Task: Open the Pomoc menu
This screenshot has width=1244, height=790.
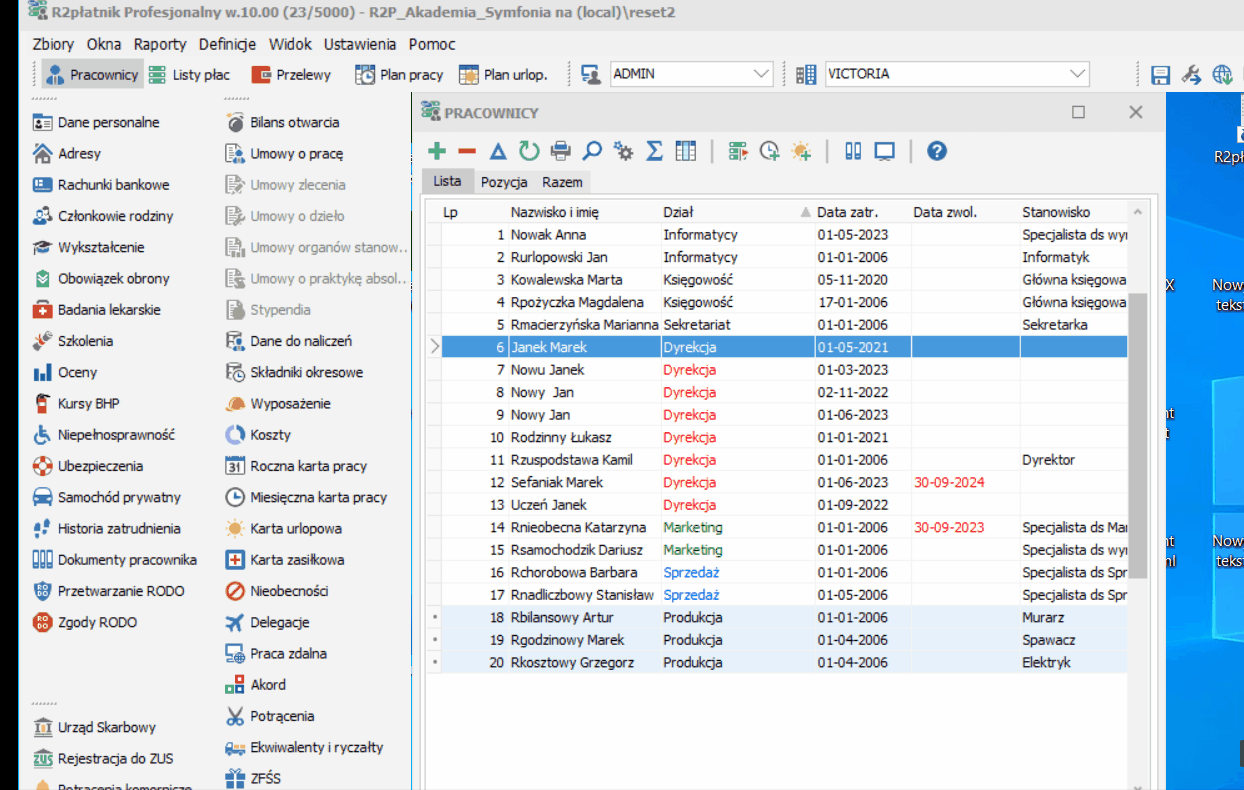Action: tap(432, 44)
